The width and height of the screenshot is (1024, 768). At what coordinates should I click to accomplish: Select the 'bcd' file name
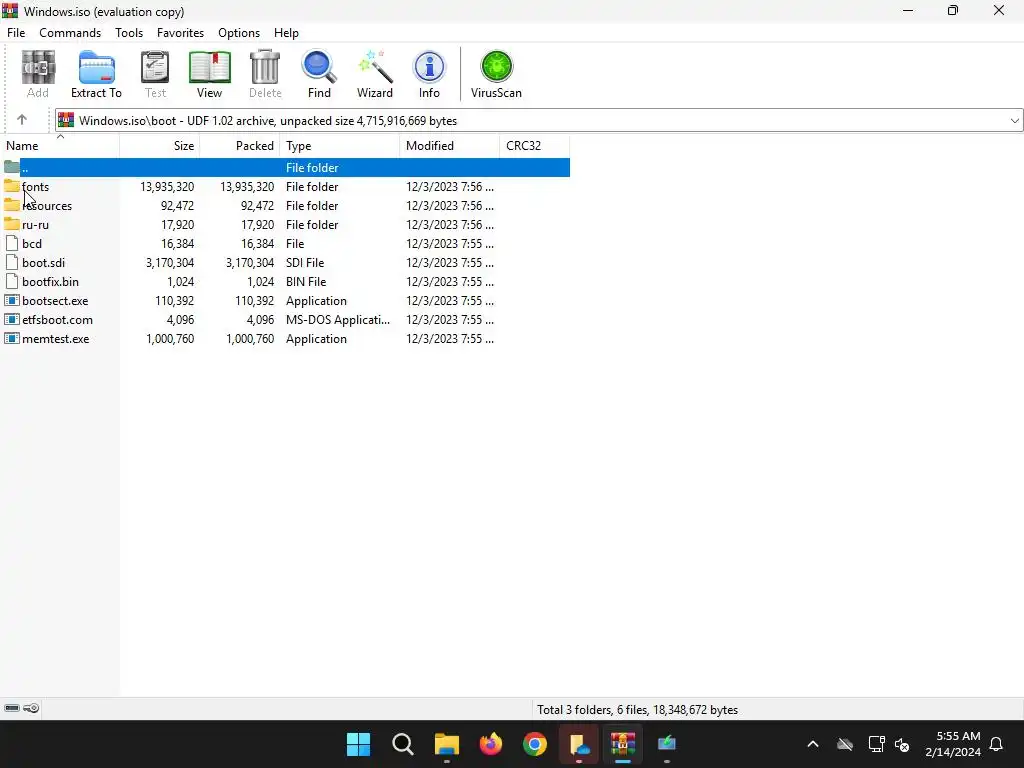32,244
